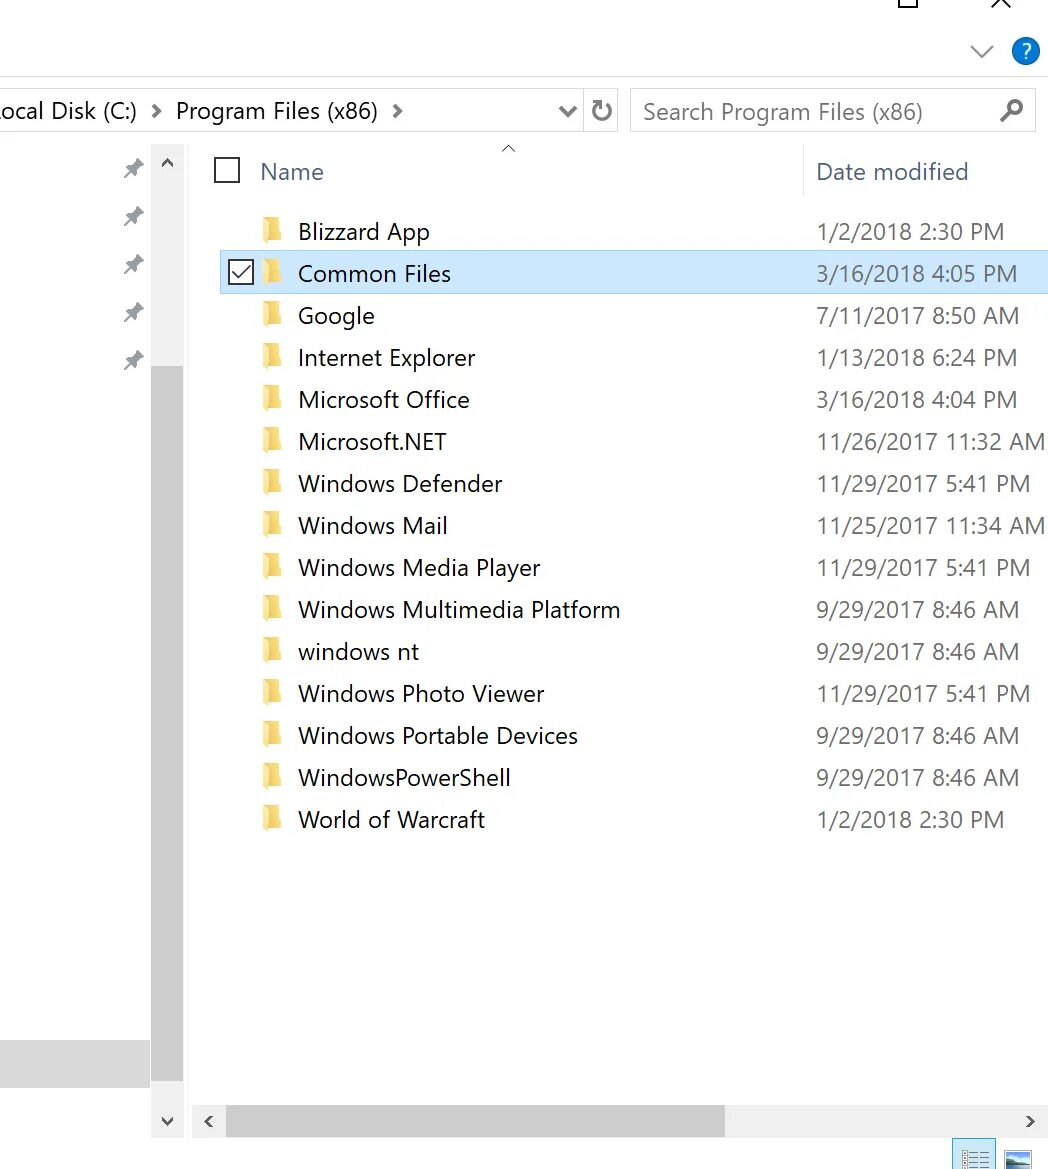The image size is (1048, 1169).
Task: Select the Windows Defender folder name
Action: [400, 483]
